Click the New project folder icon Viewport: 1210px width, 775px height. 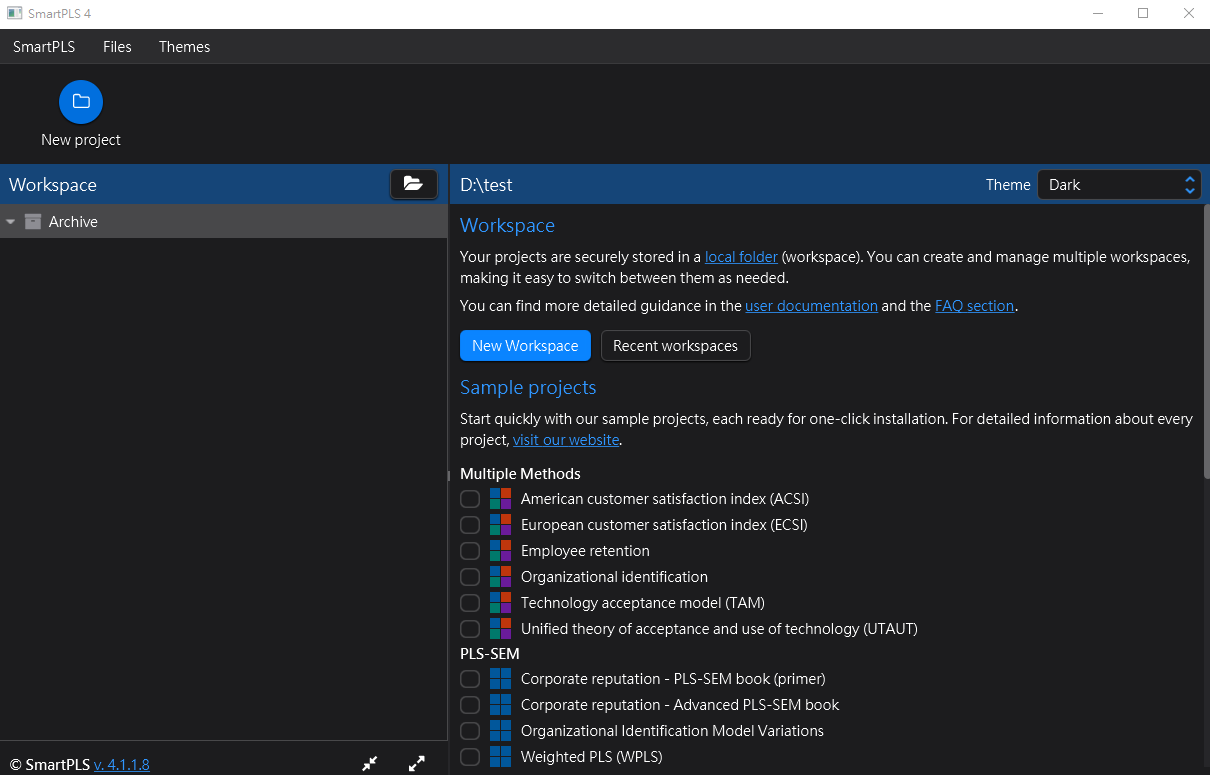(81, 102)
